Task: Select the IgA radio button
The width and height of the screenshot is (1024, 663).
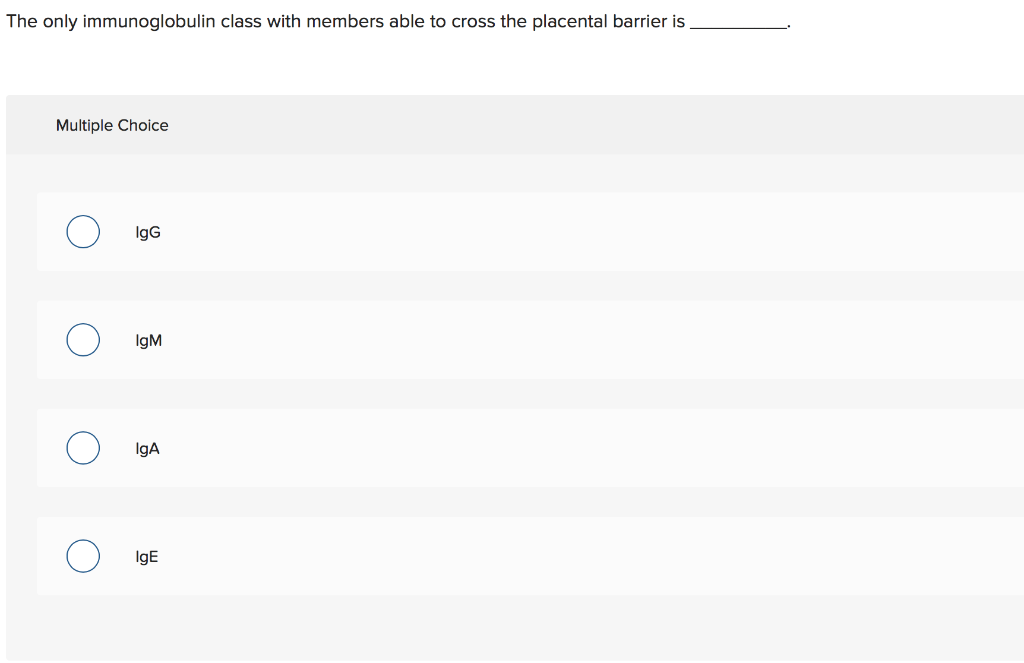Action: point(83,447)
